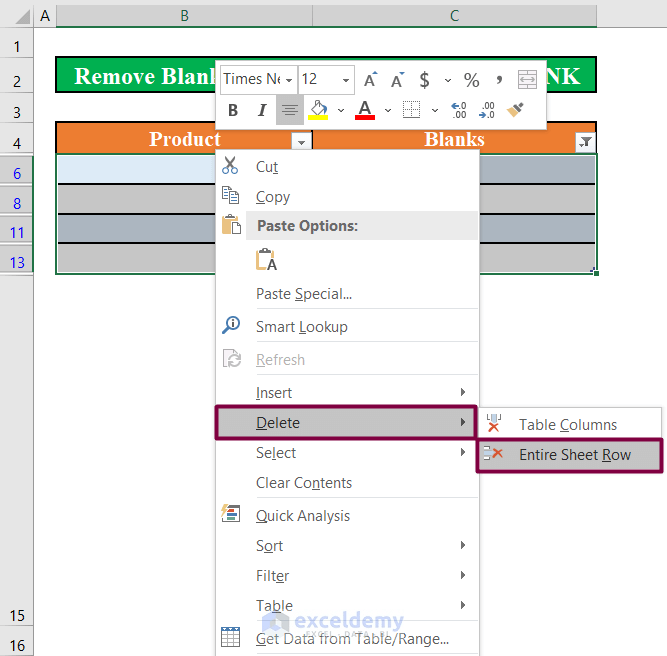Choose Entire Sheet Row
The height and width of the screenshot is (656, 667).
(x=570, y=455)
